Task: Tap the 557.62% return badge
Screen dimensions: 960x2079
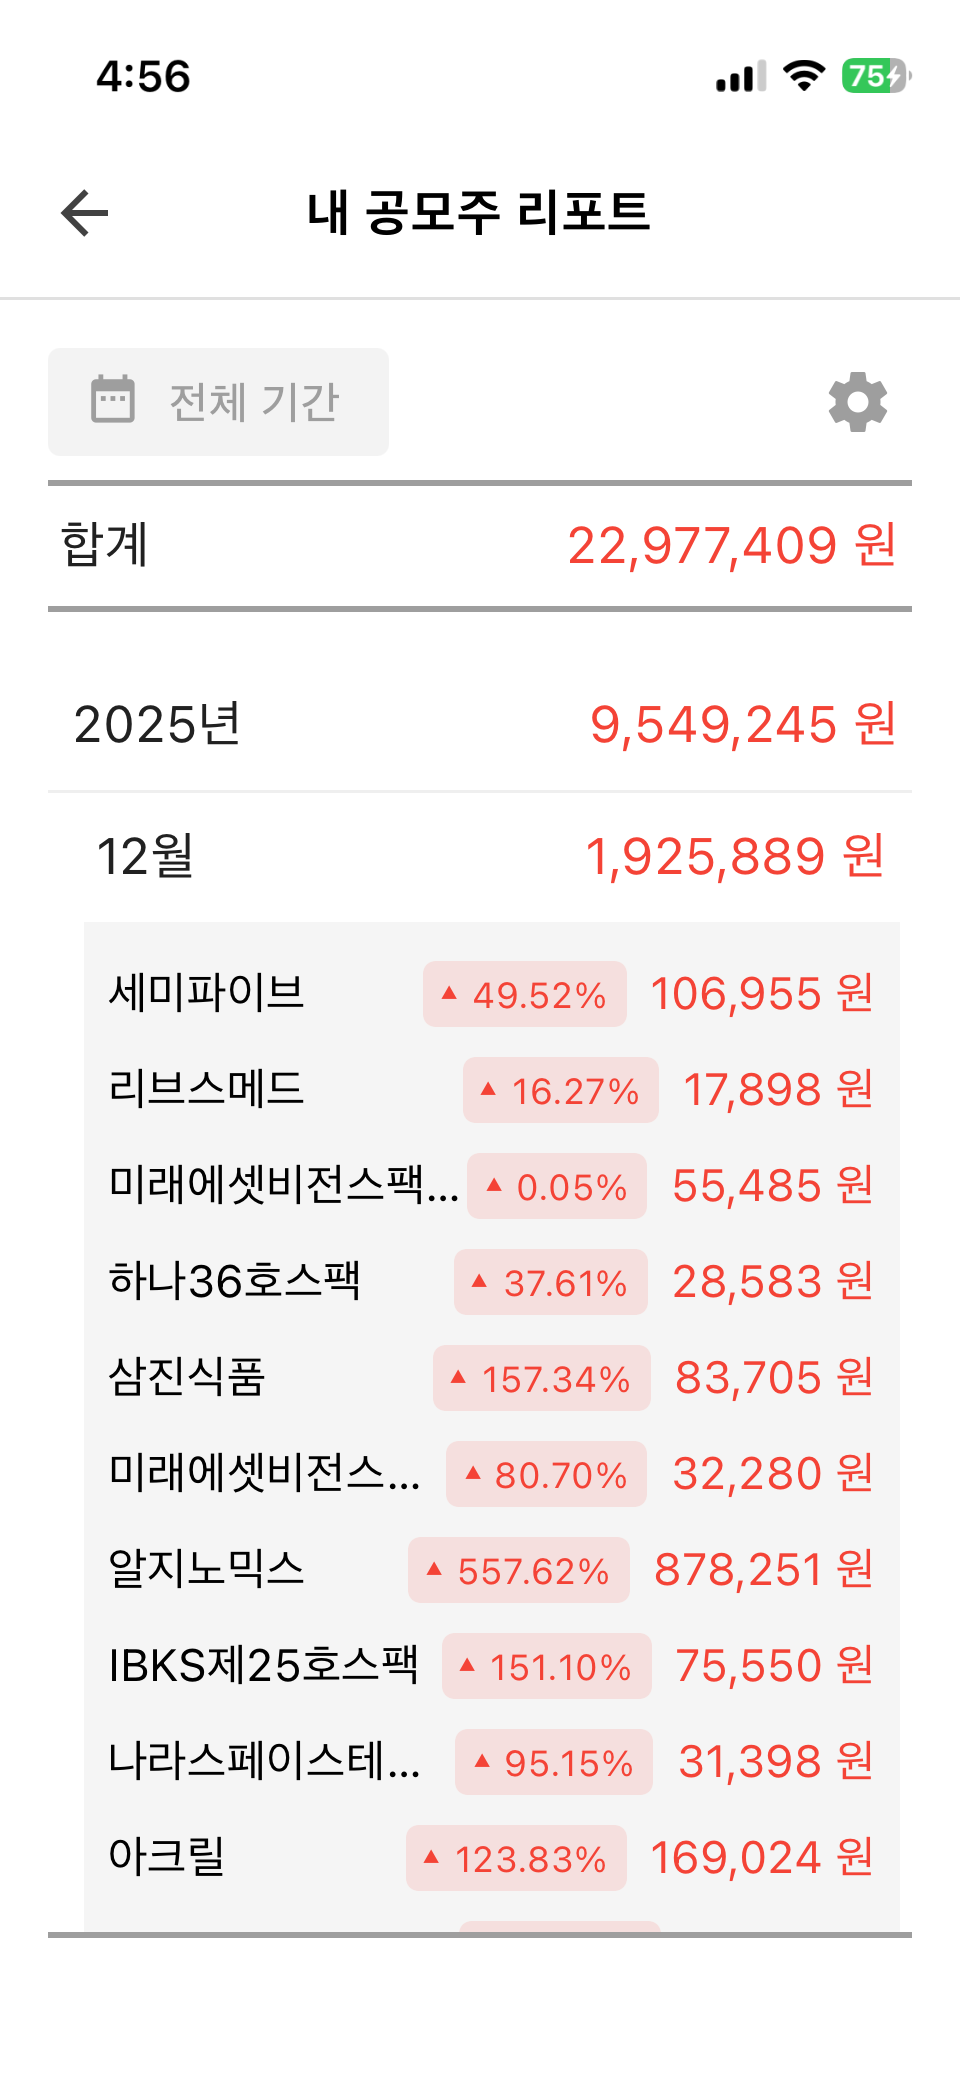Action: (519, 1571)
